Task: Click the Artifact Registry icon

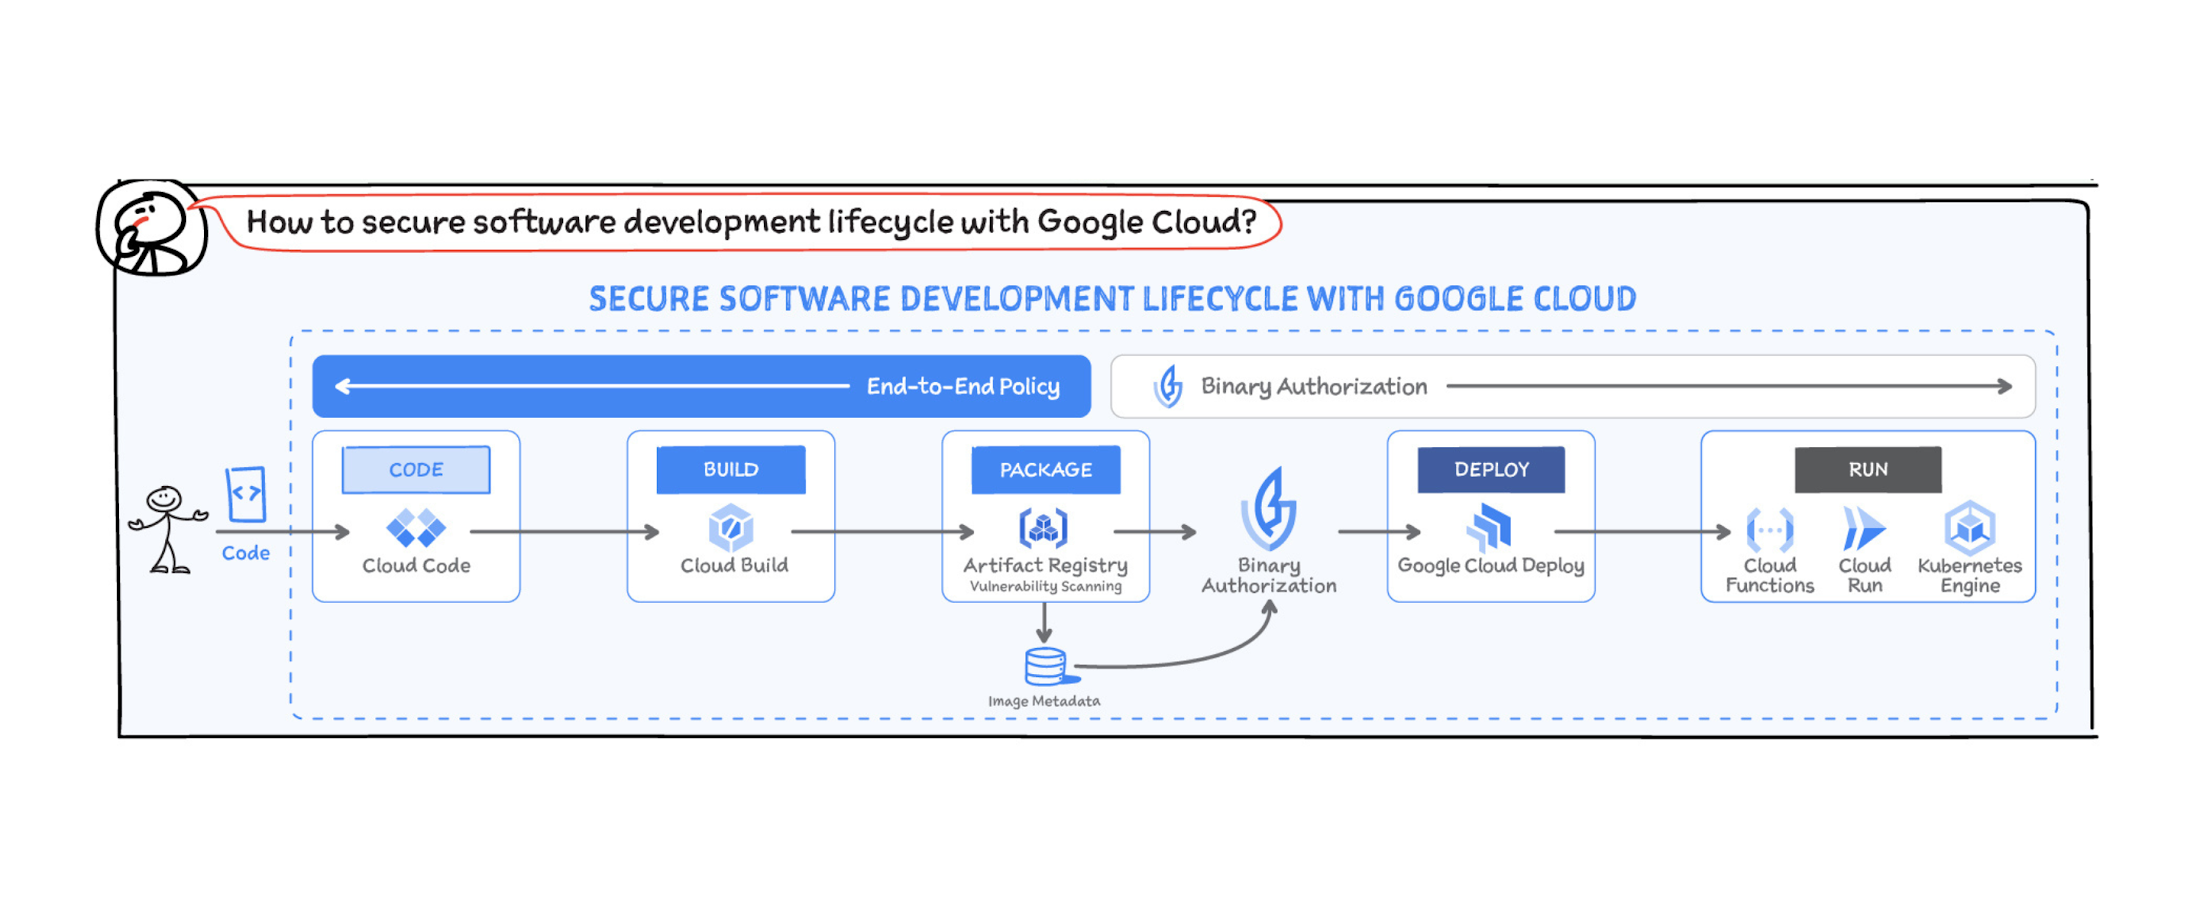Action: tap(1043, 527)
